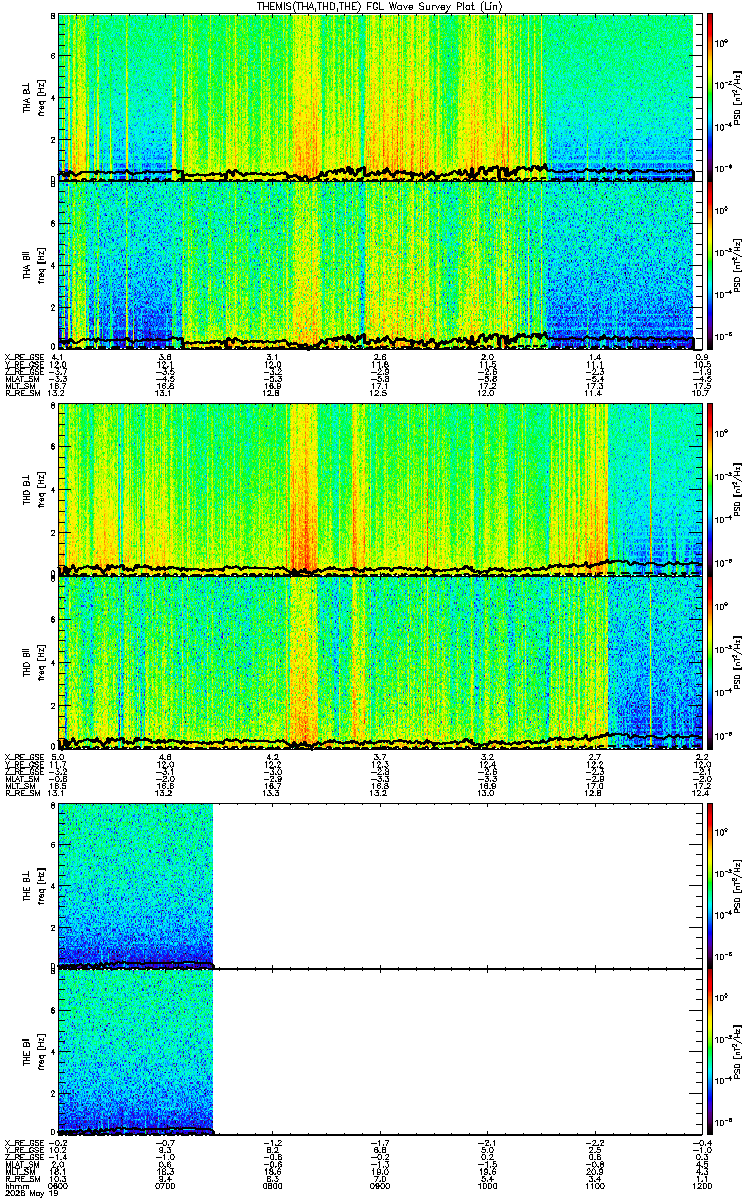Image resolution: width=750 pixels, height=1200 pixels.
Task: Click the PSD color bar beside THA B-parallel
Action: [710, 264]
